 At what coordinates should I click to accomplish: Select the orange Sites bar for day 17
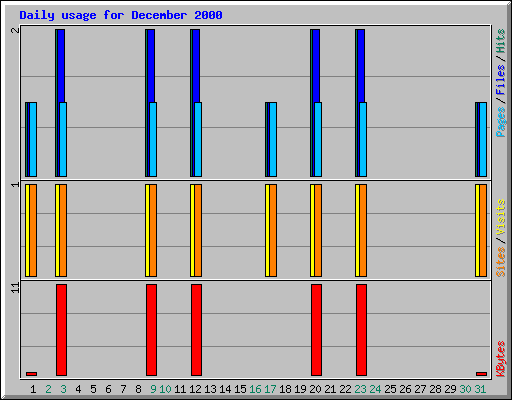[273, 230]
